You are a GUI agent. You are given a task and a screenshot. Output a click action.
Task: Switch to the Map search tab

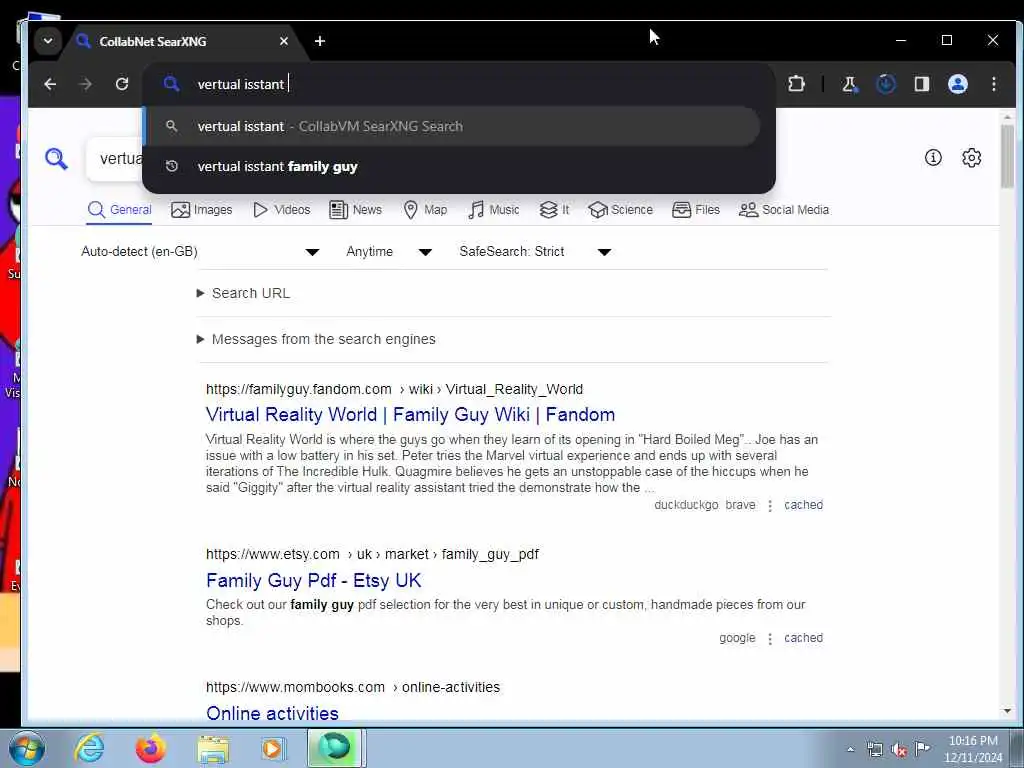click(x=425, y=210)
